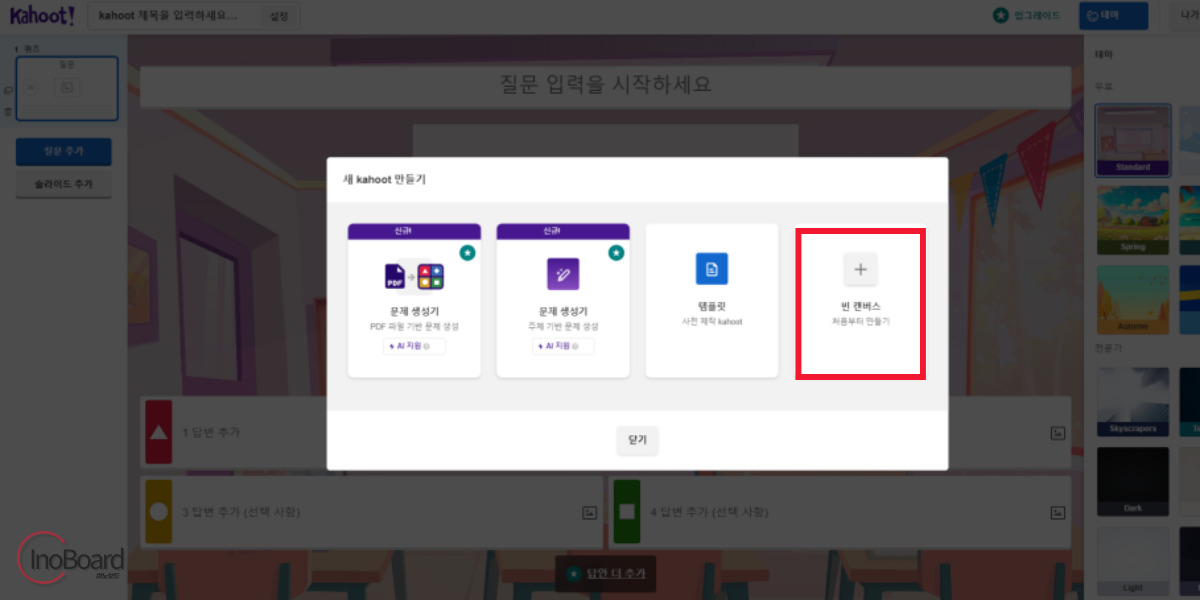Click the 빈 캔버스 label text
Screen dimensions: 1200x600
(861, 306)
